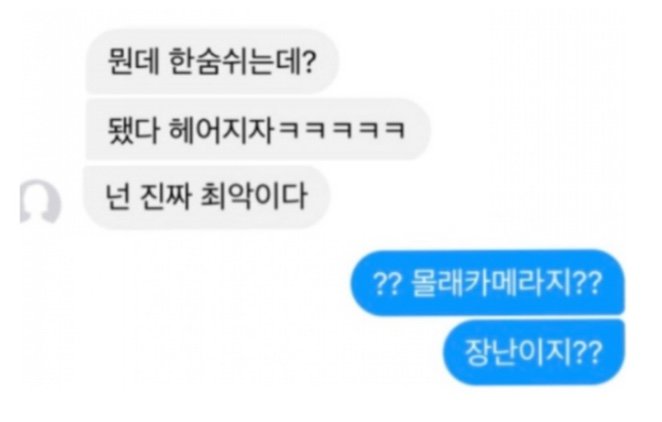Click the word '헤어지자' in the second bubble
This screenshot has width=662, height=422.
(x=221, y=129)
